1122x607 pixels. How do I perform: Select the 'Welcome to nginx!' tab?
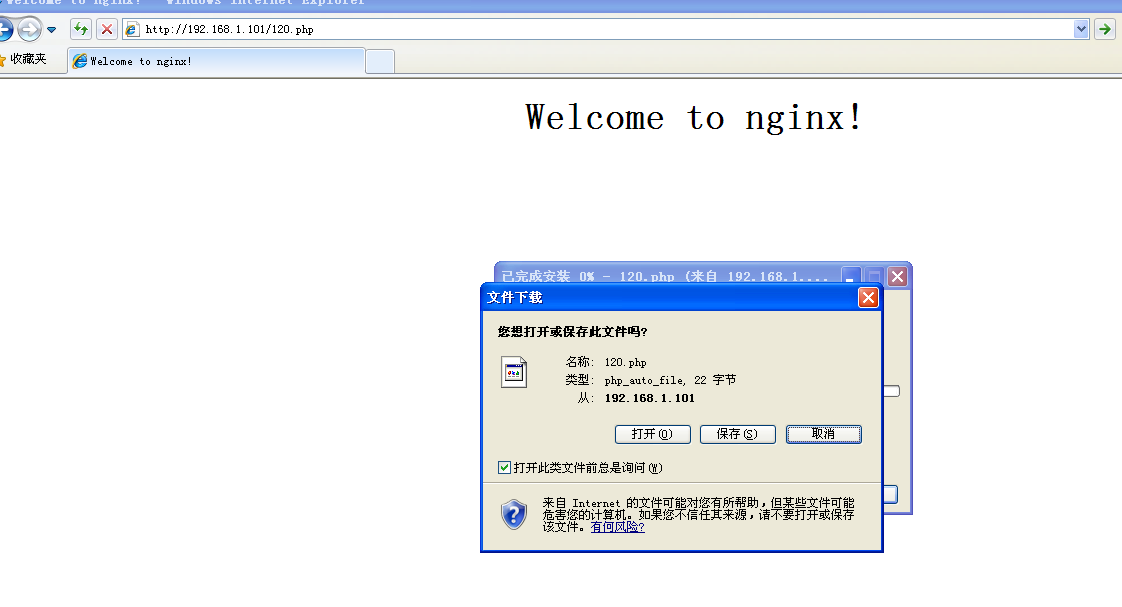click(216, 61)
